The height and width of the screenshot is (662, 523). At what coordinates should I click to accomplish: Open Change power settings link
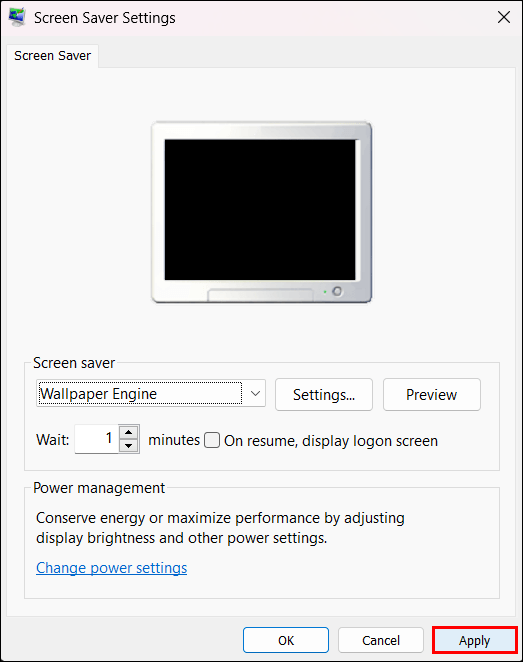pyautogui.click(x=111, y=568)
